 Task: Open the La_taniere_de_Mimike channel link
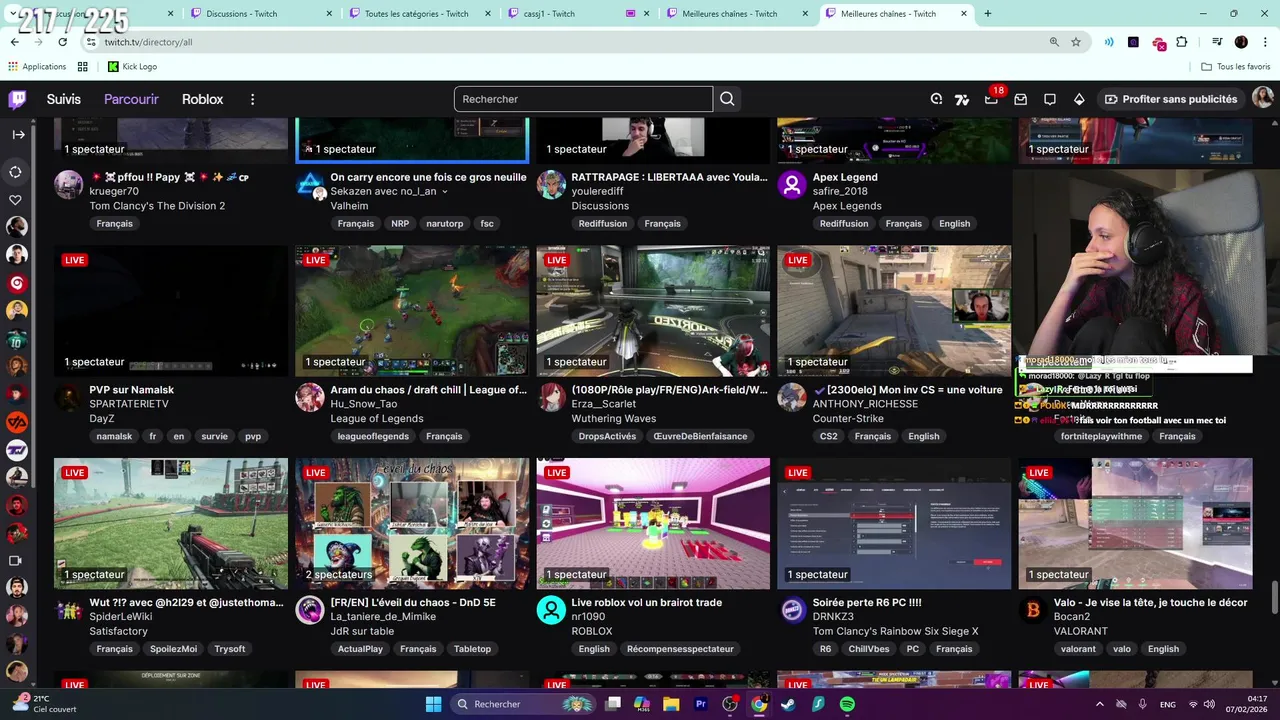383,617
